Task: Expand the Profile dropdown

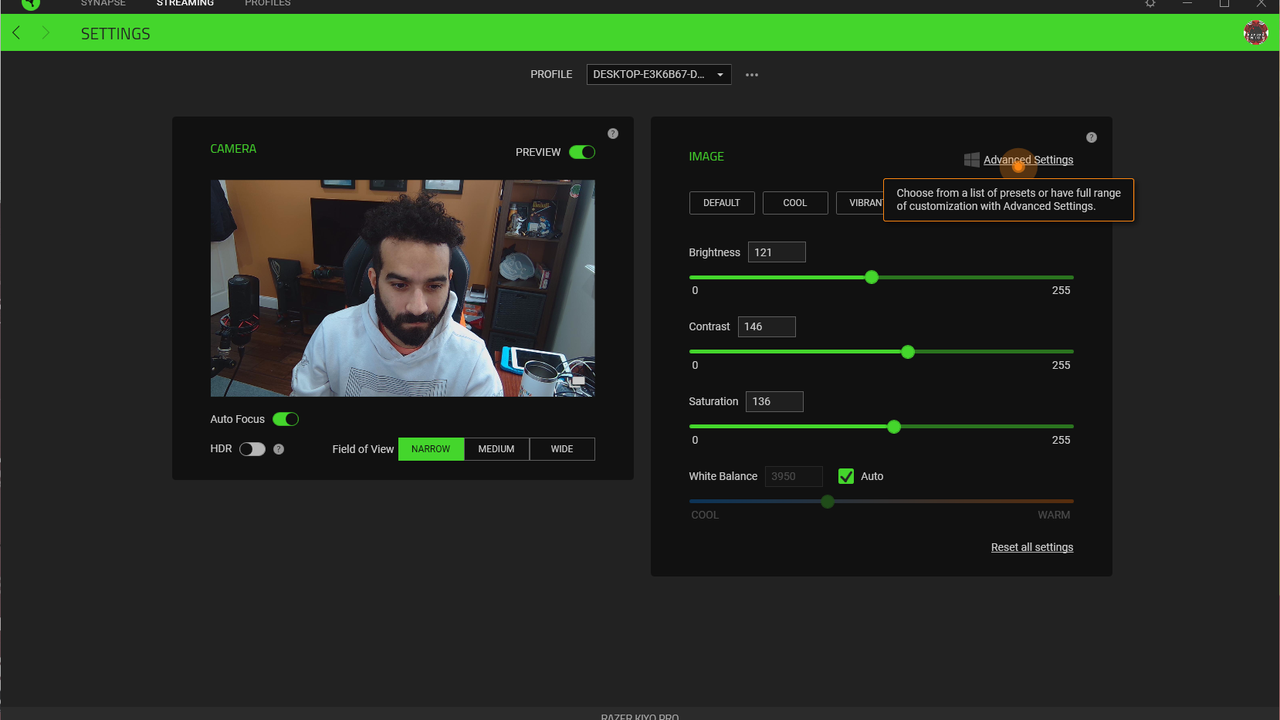Action: click(659, 75)
